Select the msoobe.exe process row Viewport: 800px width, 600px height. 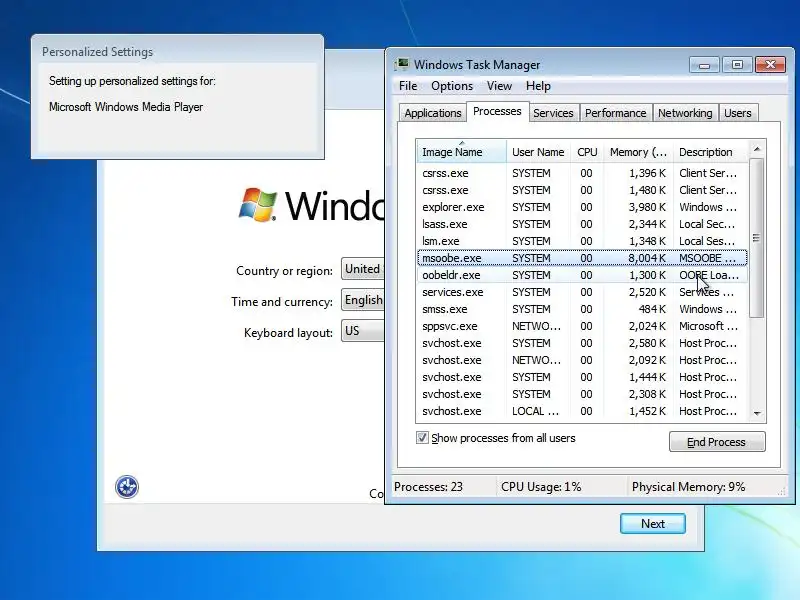(x=582, y=258)
